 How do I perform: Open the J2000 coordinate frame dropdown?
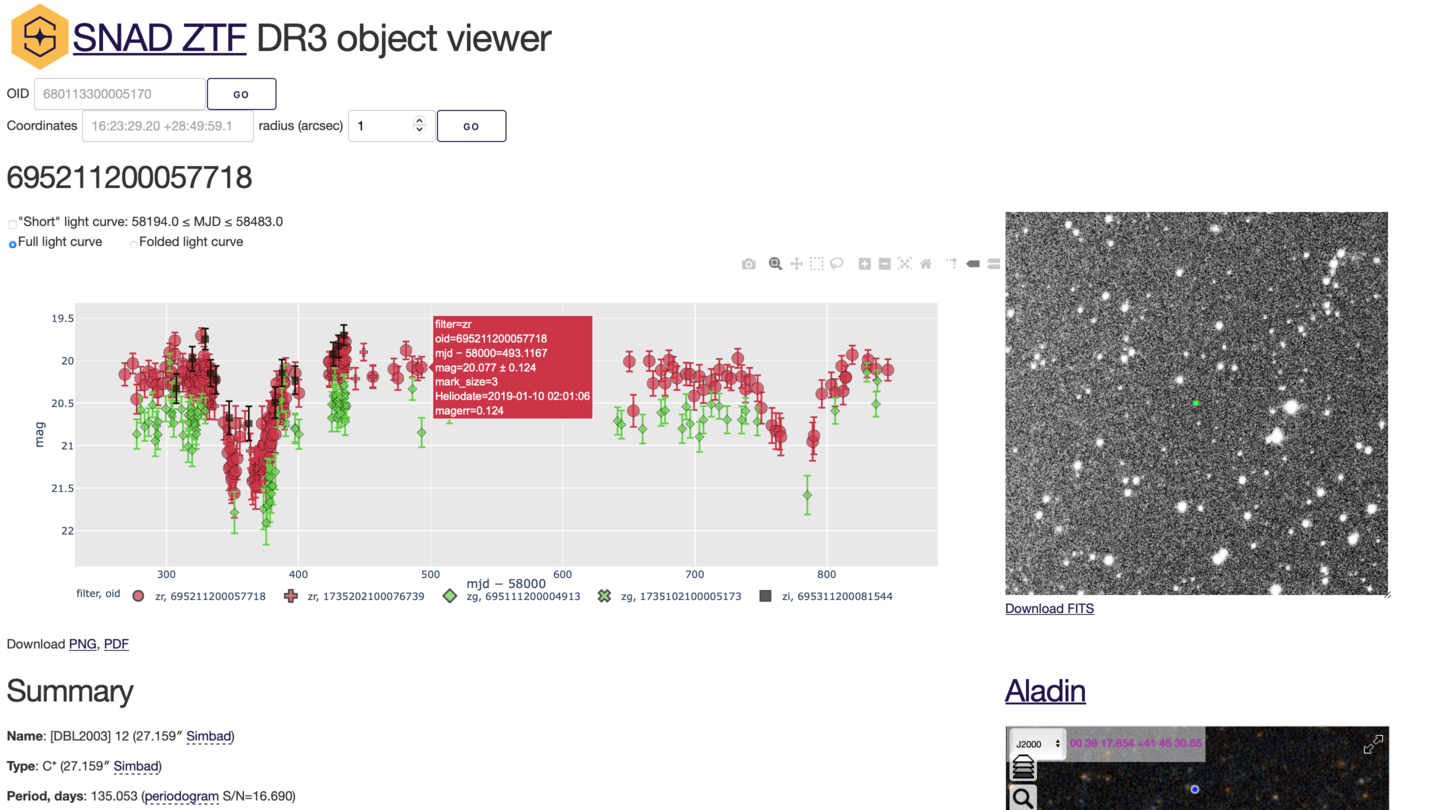(1038, 744)
